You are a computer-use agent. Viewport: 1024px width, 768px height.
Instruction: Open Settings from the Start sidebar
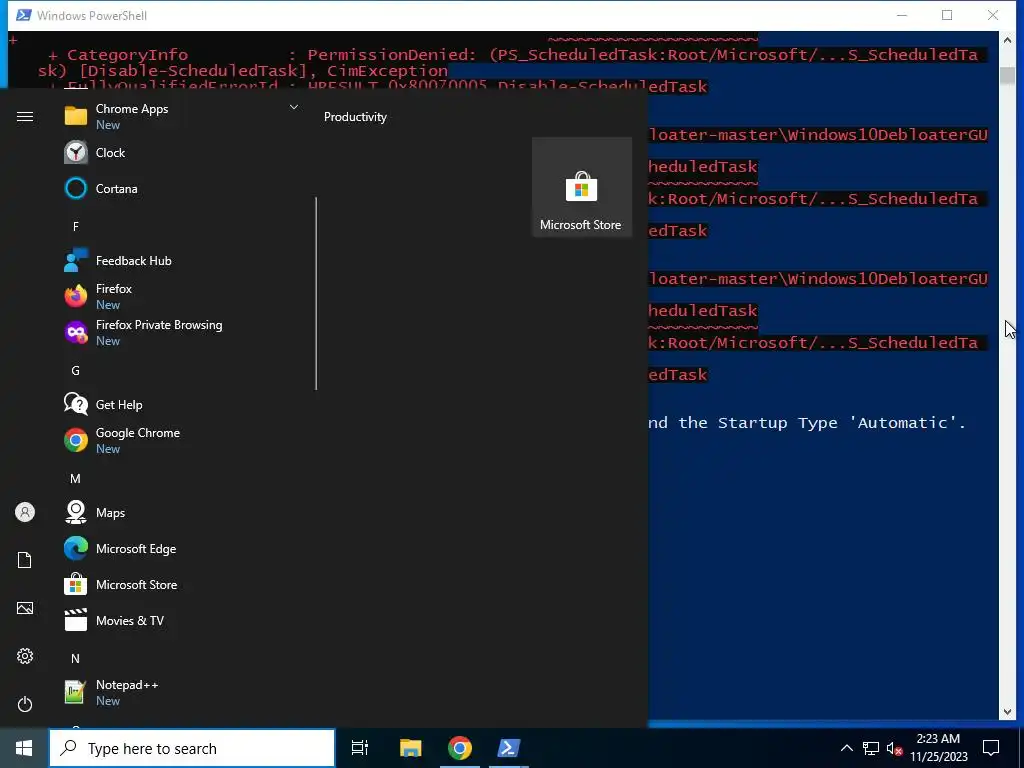pyautogui.click(x=25, y=656)
